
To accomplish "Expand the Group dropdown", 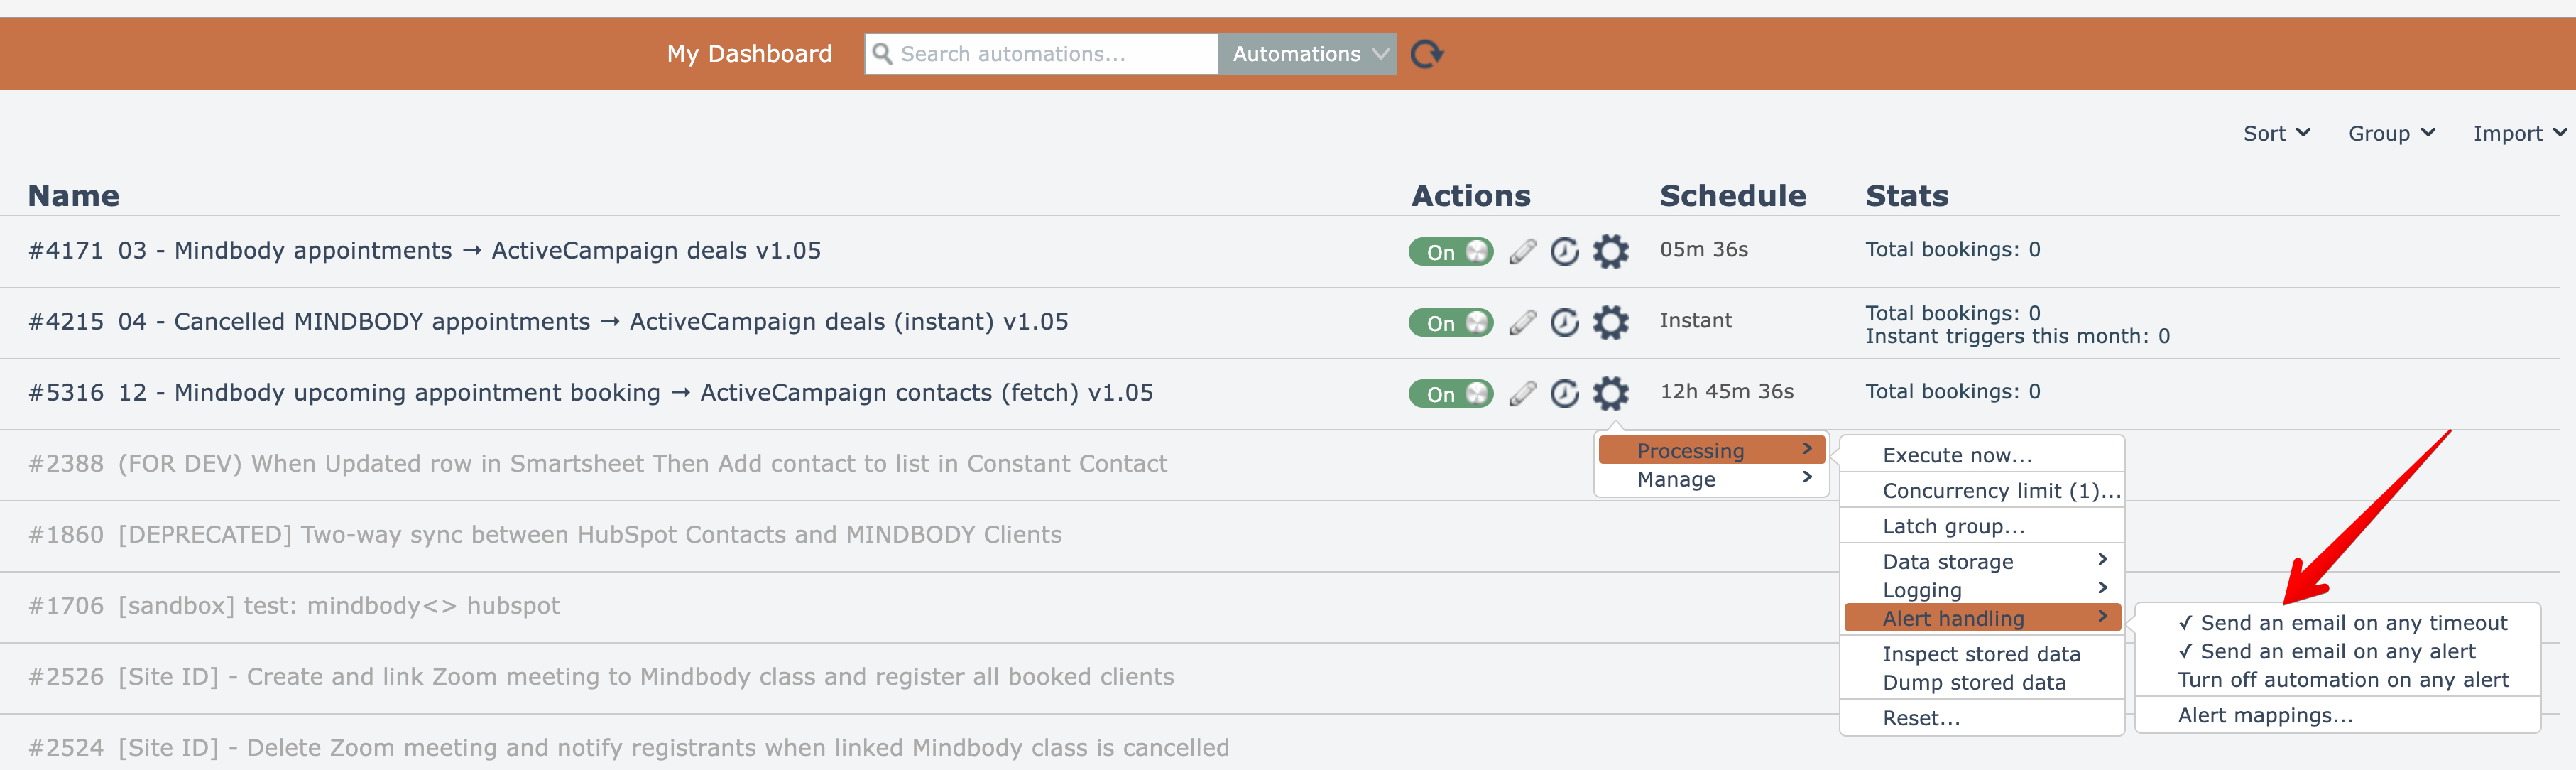I will coord(2391,133).
